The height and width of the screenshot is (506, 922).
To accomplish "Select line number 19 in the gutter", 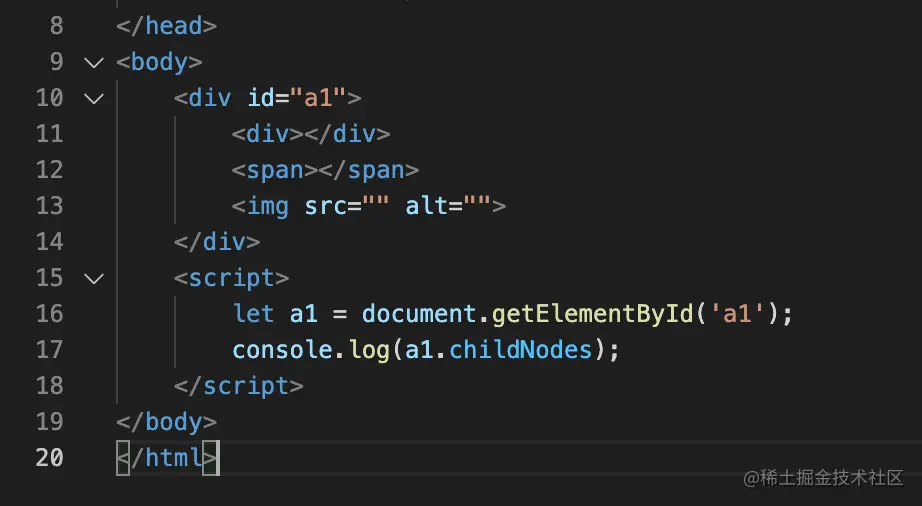I will pyautogui.click(x=49, y=421).
